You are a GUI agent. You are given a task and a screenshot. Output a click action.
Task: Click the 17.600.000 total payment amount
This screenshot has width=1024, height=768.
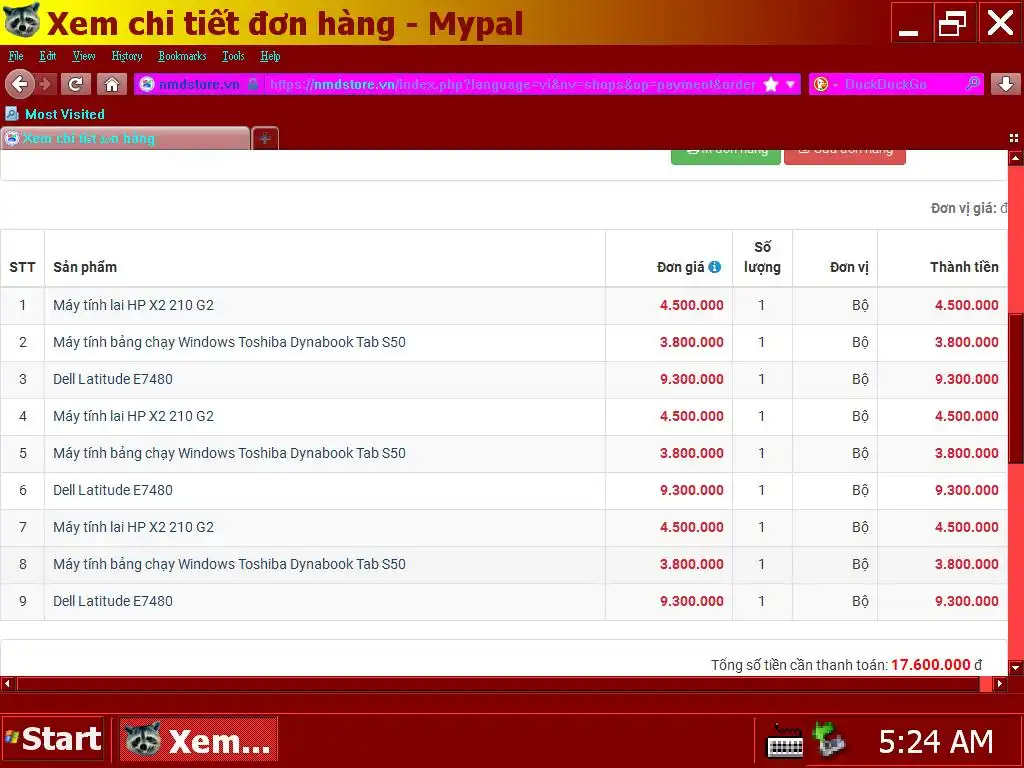(x=931, y=665)
